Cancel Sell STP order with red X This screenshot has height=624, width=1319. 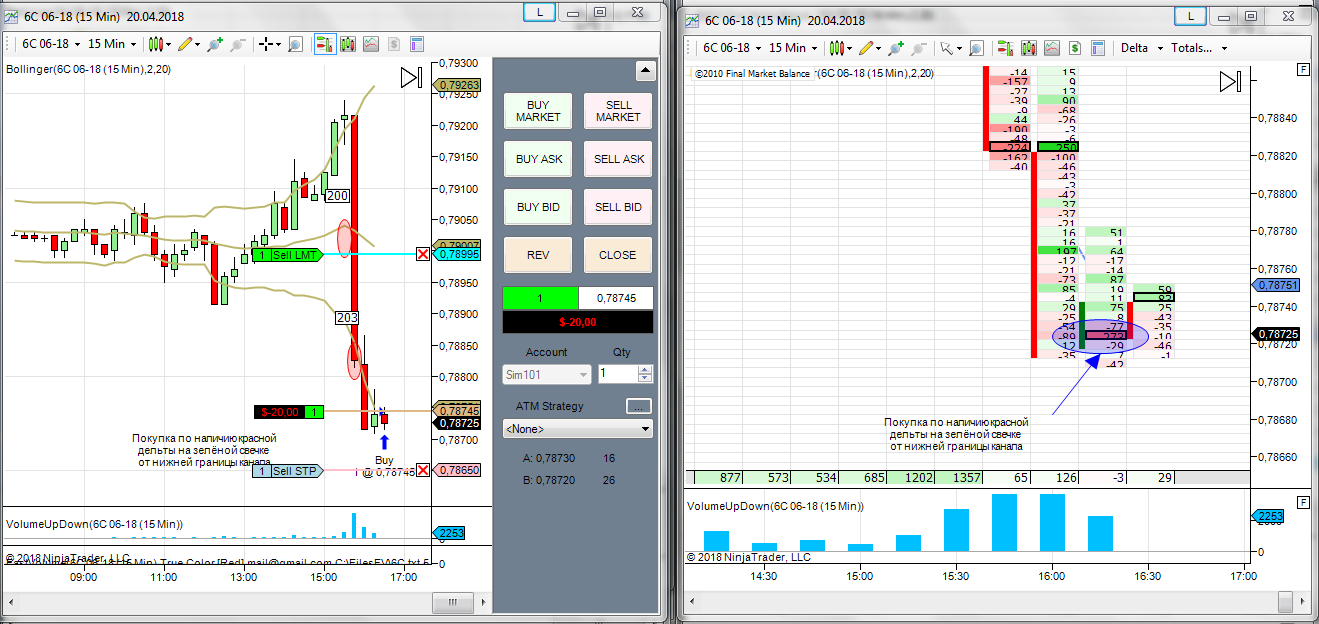click(423, 470)
